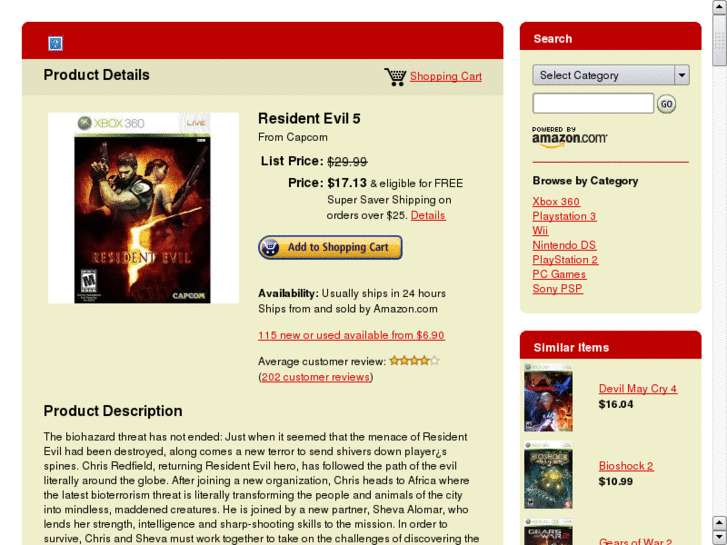
Task: Expand the Select Category dropdown
Action: coord(611,75)
